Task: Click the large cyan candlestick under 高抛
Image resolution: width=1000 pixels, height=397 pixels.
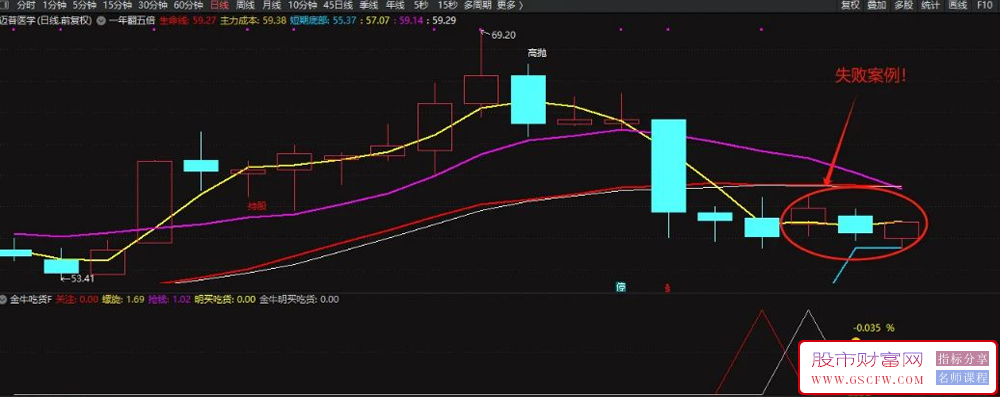Action: click(528, 100)
